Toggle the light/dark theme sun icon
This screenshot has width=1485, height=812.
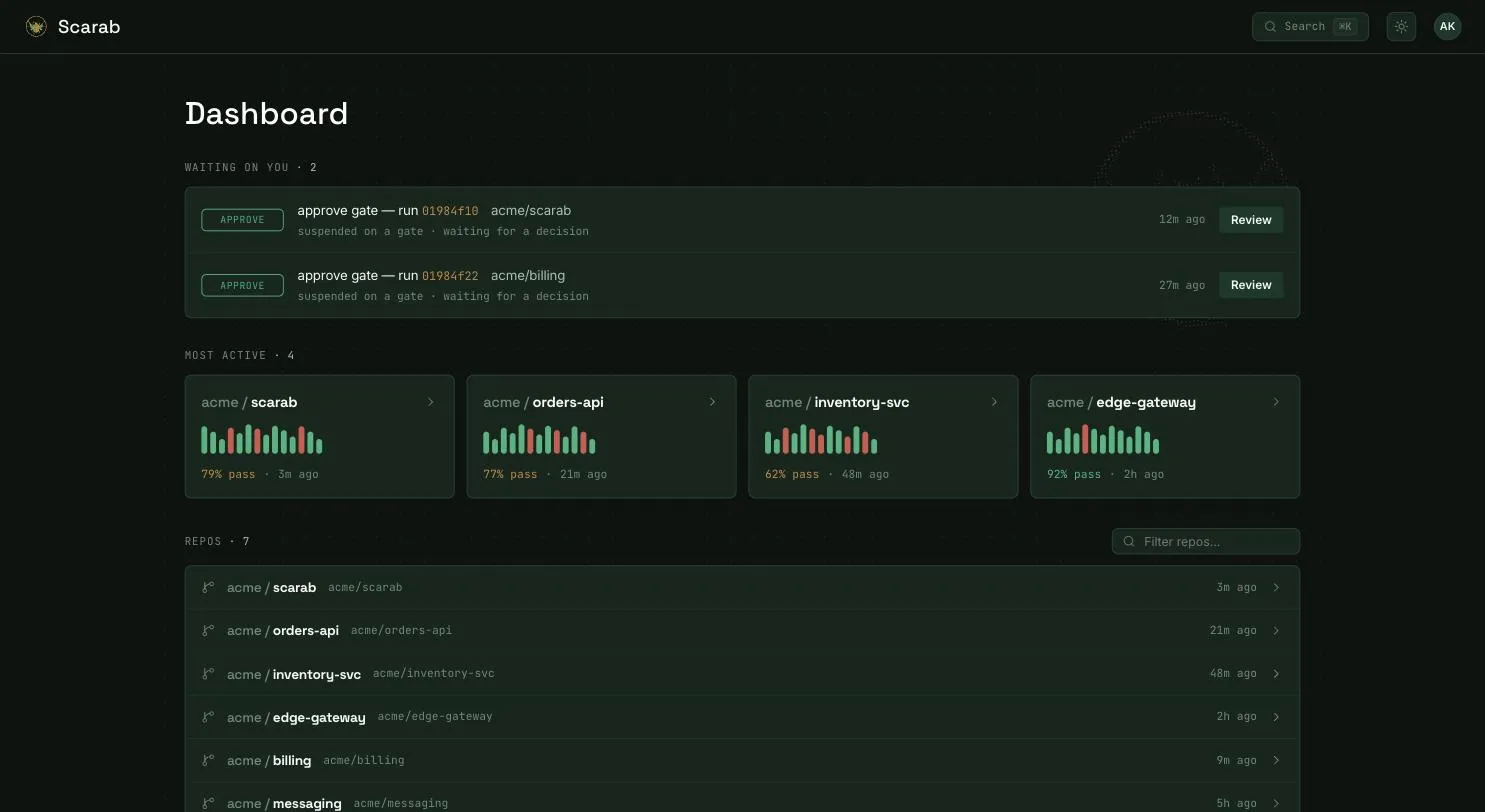[1401, 27]
